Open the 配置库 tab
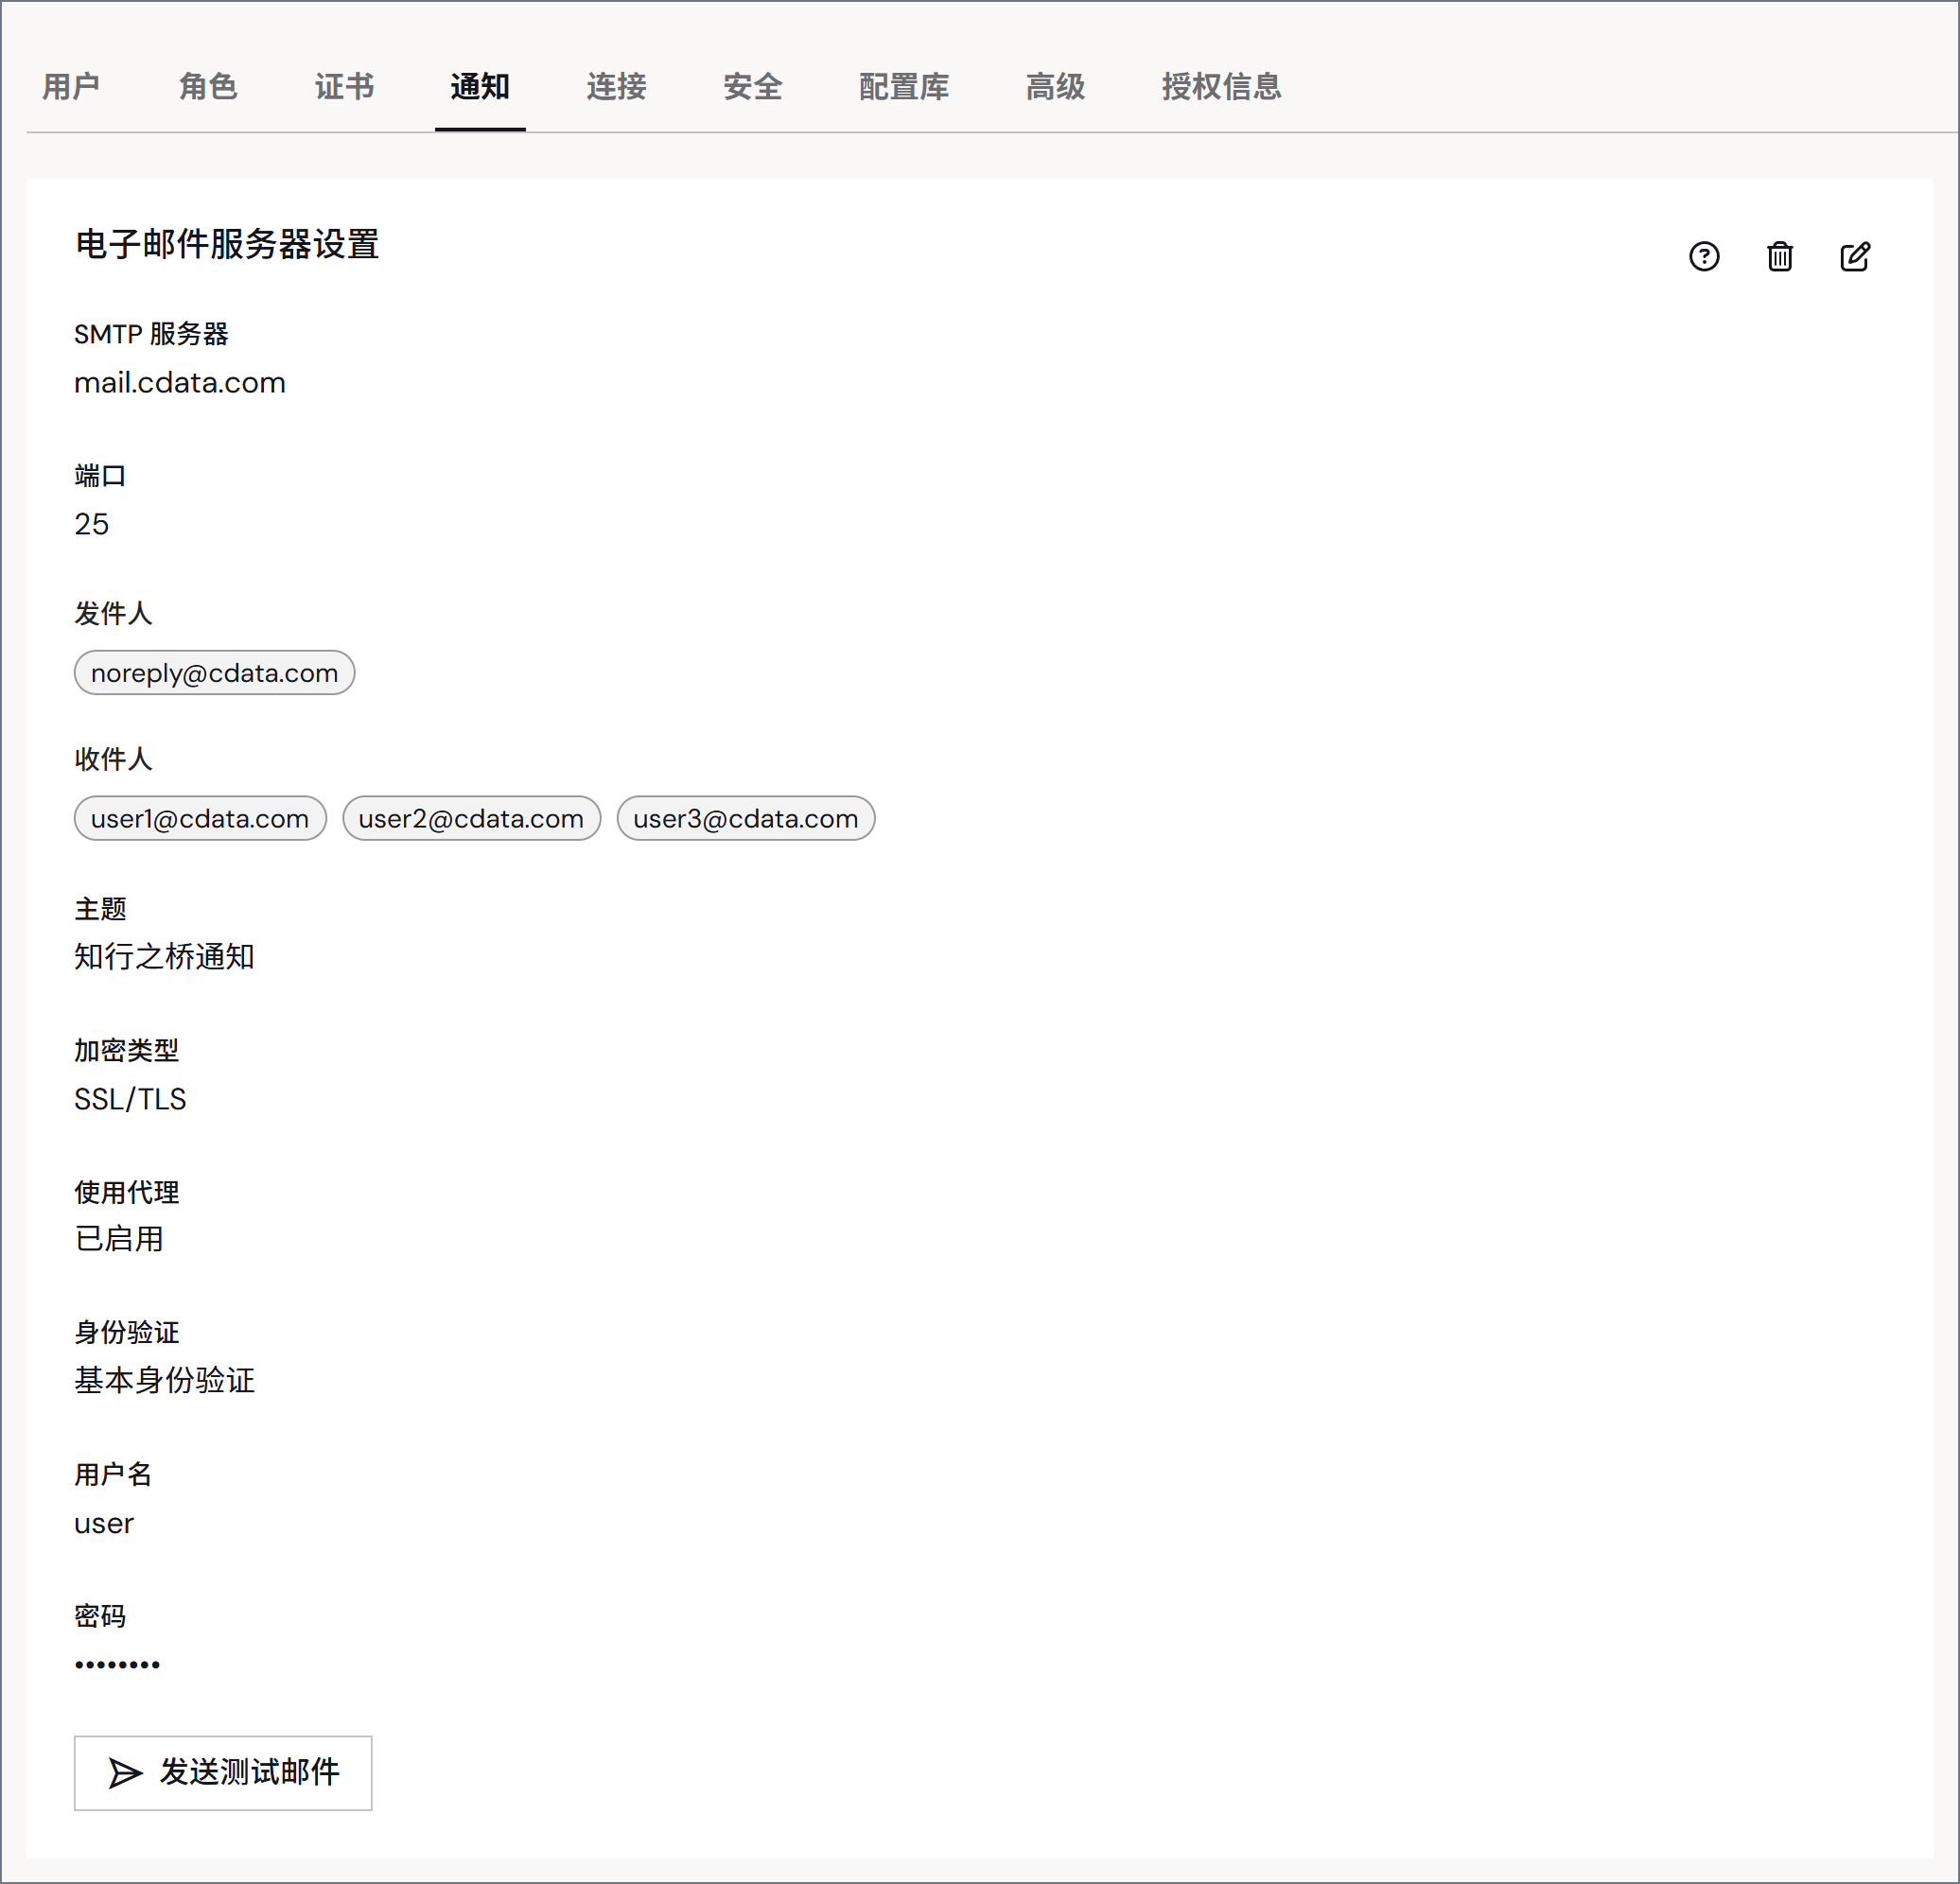Screen dimensions: 1960x1884 click(x=904, y=87)
